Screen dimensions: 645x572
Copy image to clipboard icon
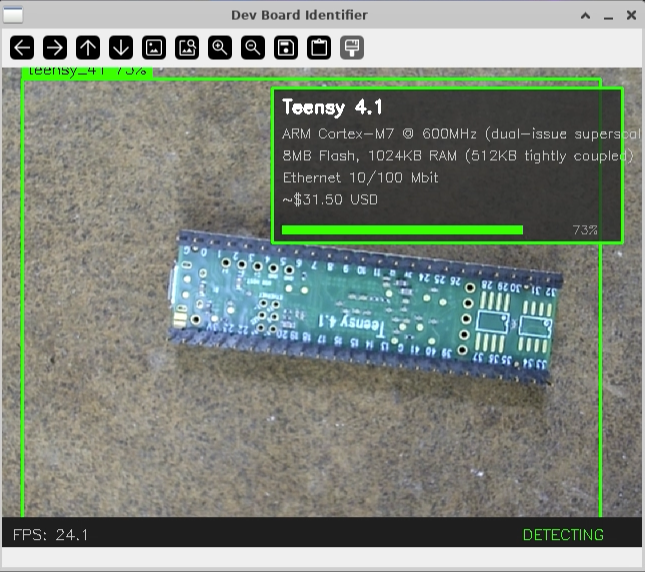319,48
